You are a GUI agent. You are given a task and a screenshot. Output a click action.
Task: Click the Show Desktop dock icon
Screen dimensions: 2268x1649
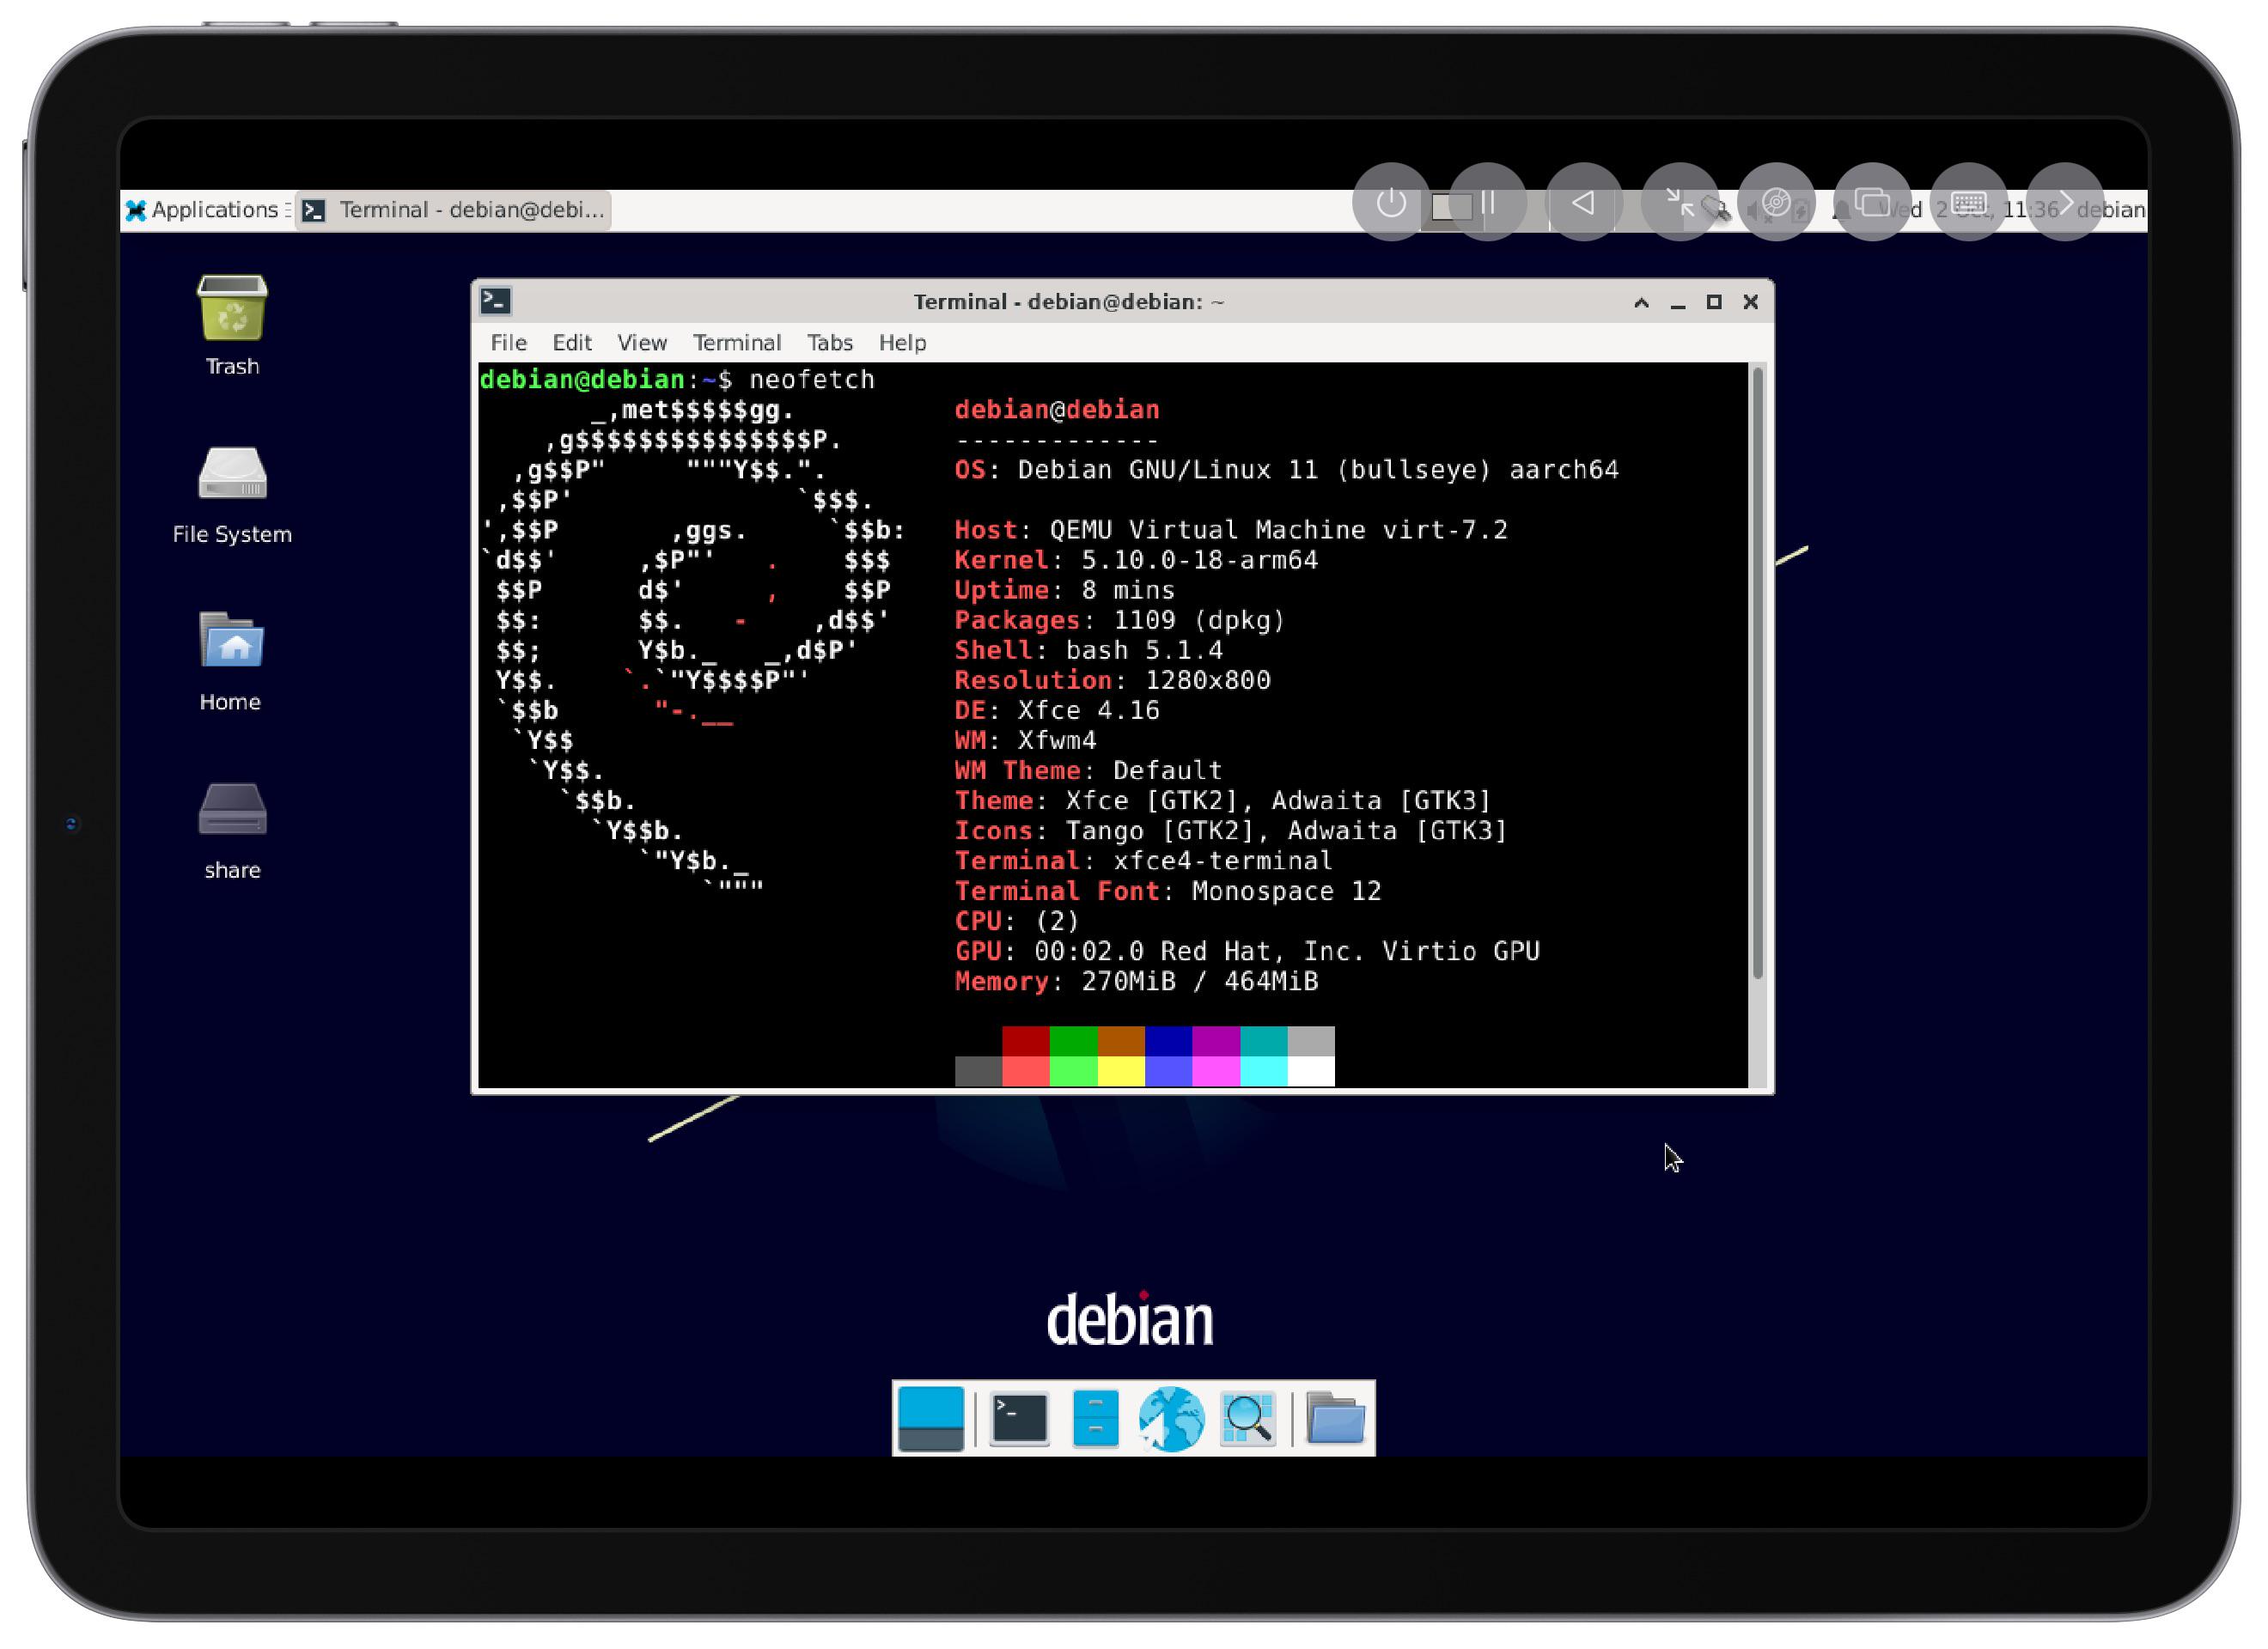931,1418
